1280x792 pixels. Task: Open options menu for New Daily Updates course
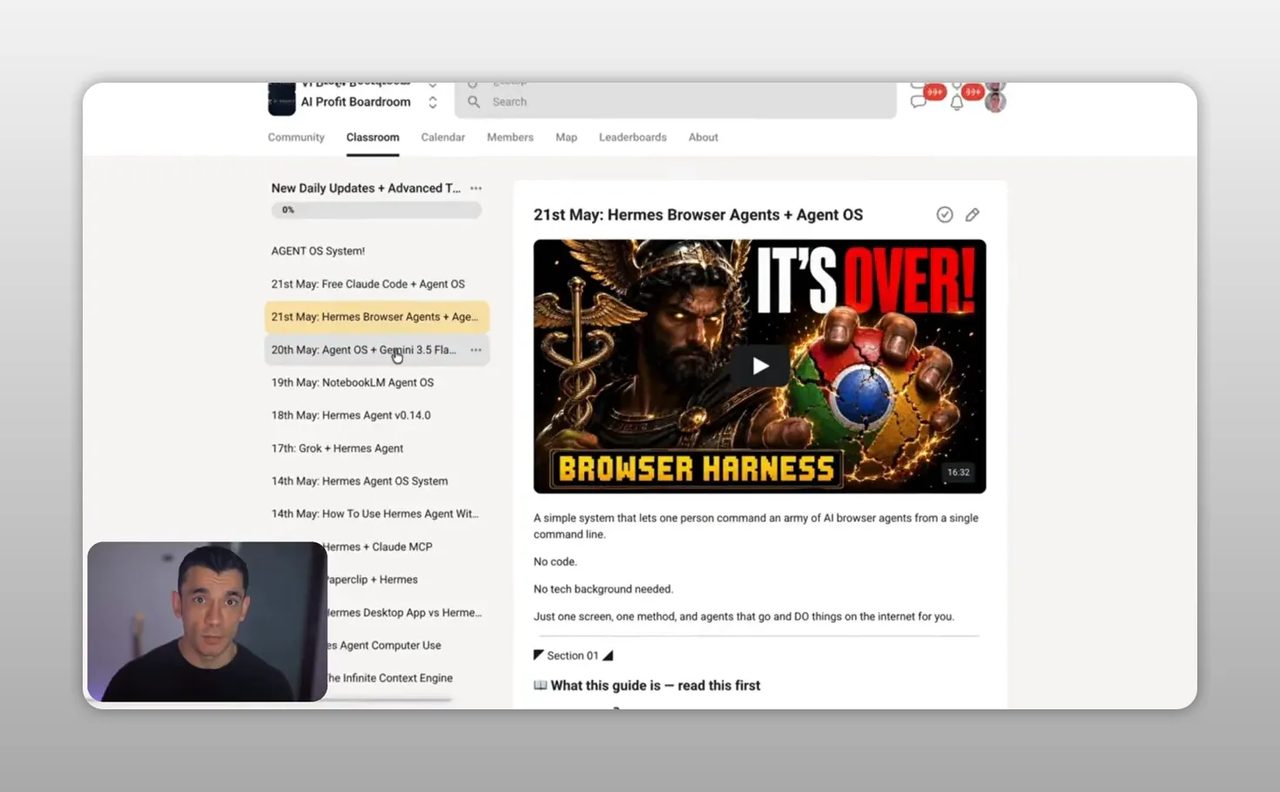pos(476,188)
